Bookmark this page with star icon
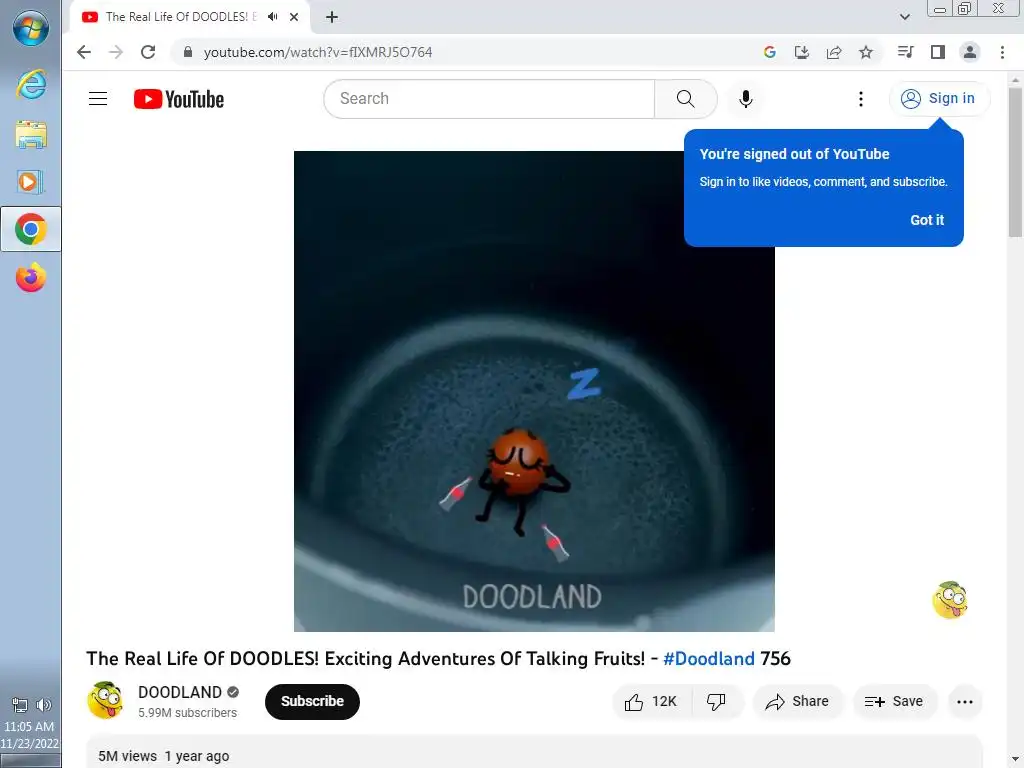 click(866, 52)
